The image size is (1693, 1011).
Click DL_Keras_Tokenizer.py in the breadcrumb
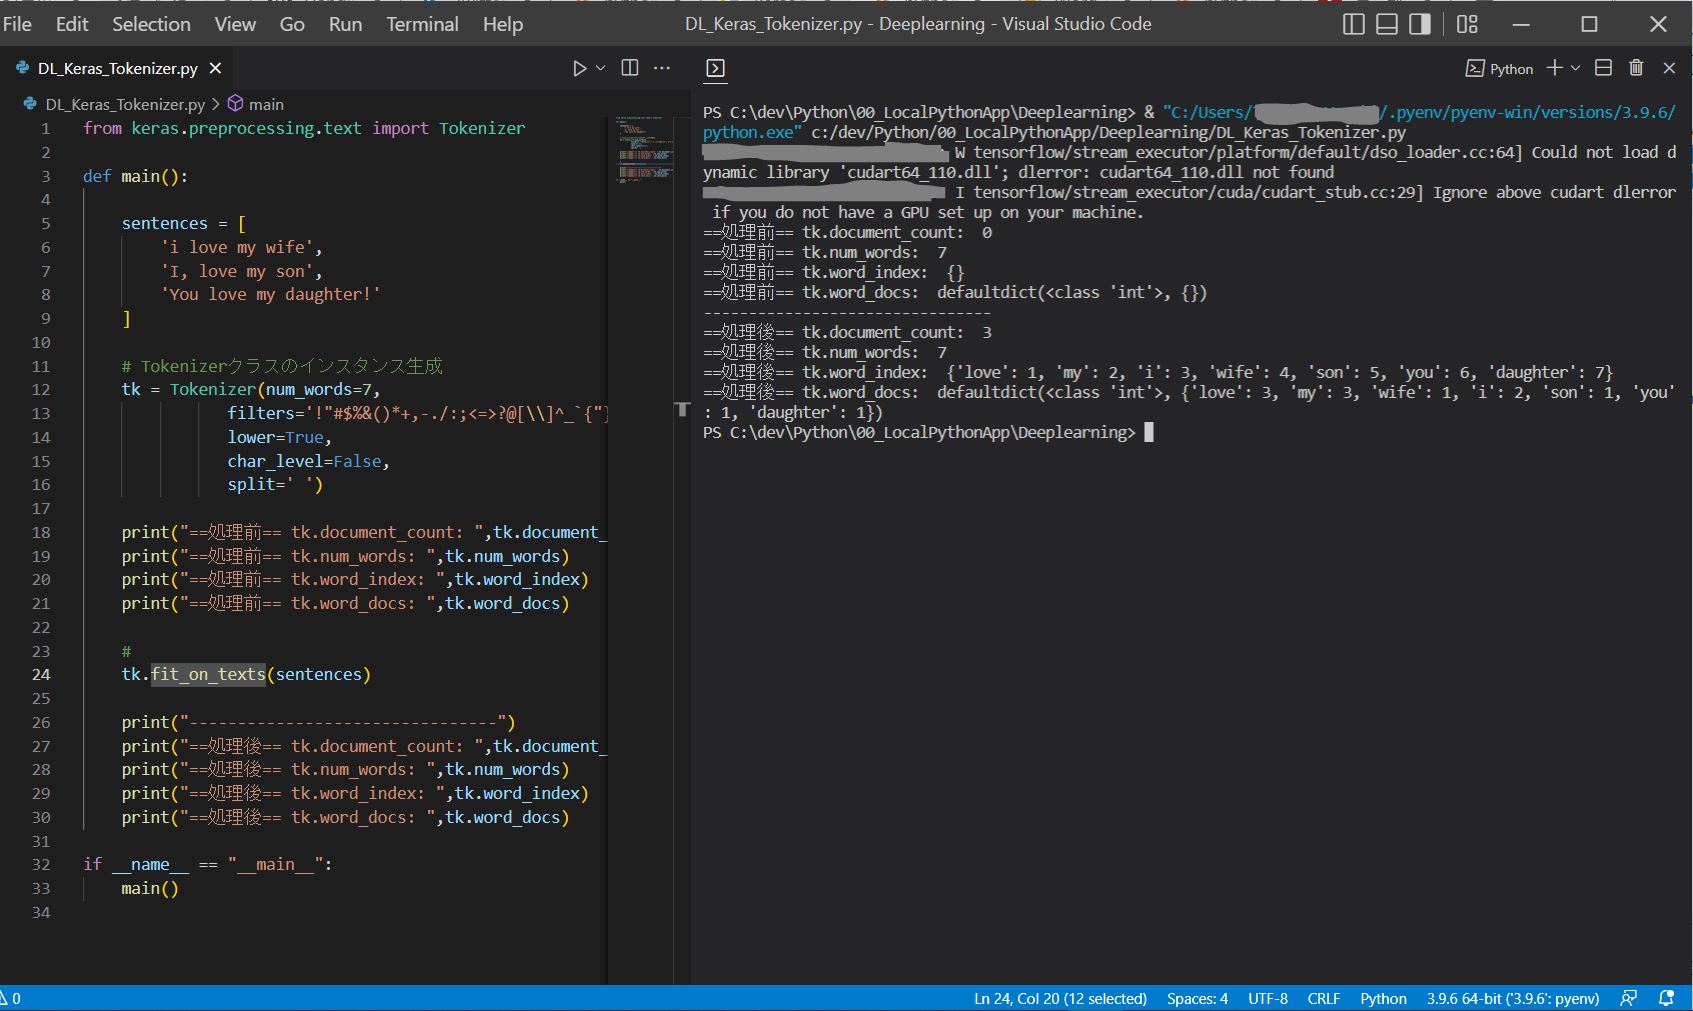(125, 104)
